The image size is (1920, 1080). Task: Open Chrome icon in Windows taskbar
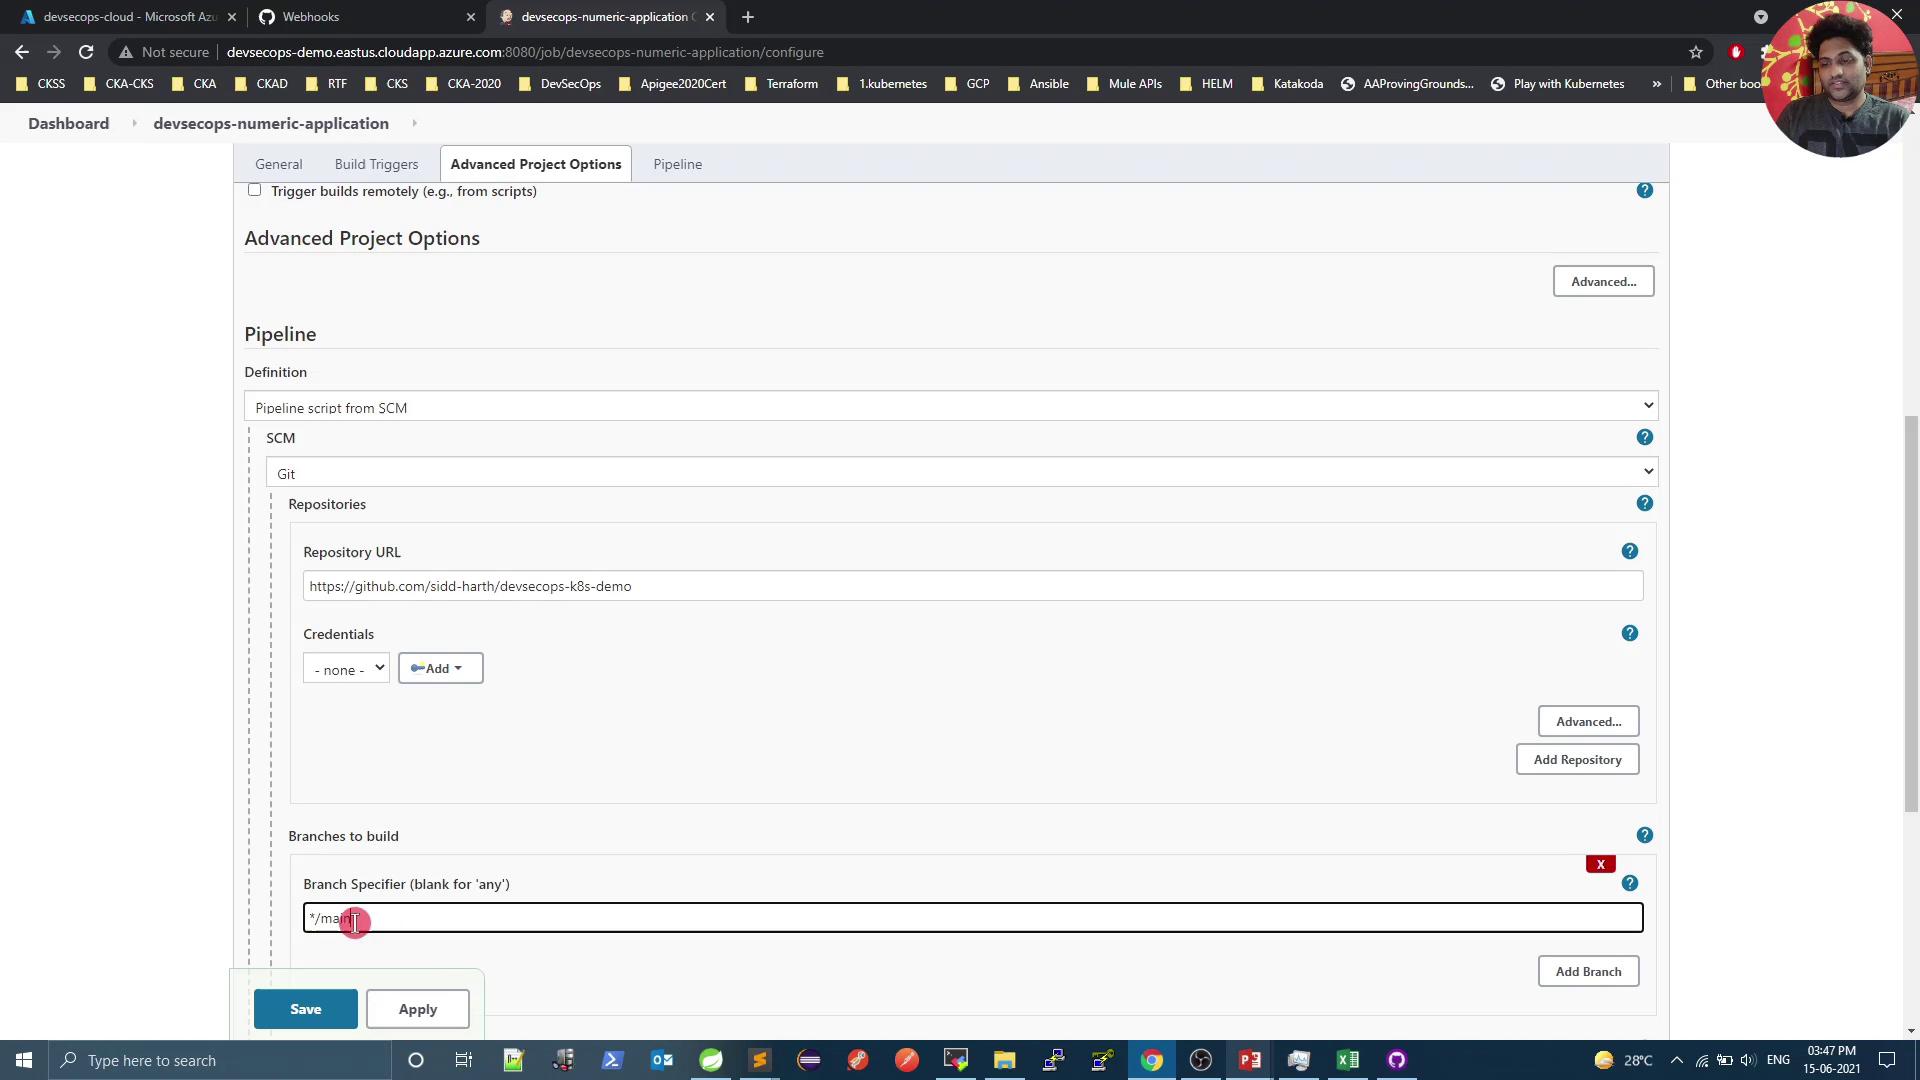coord(1151,1060)
